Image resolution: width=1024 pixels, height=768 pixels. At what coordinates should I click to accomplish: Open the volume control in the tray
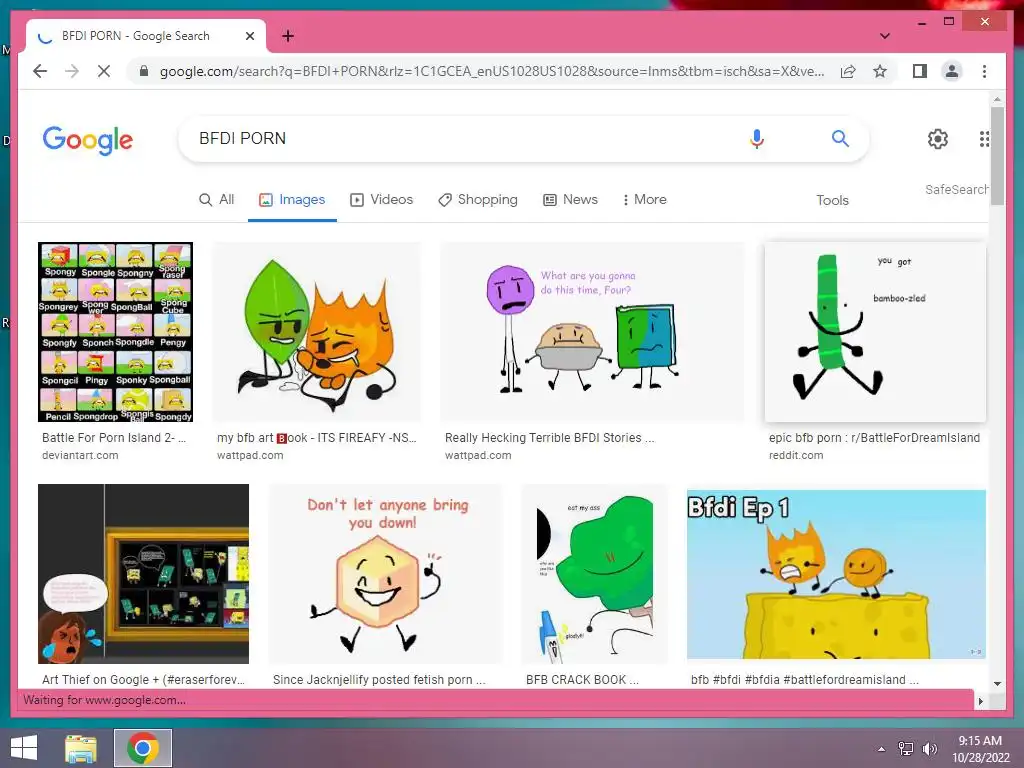click(929, 749)
